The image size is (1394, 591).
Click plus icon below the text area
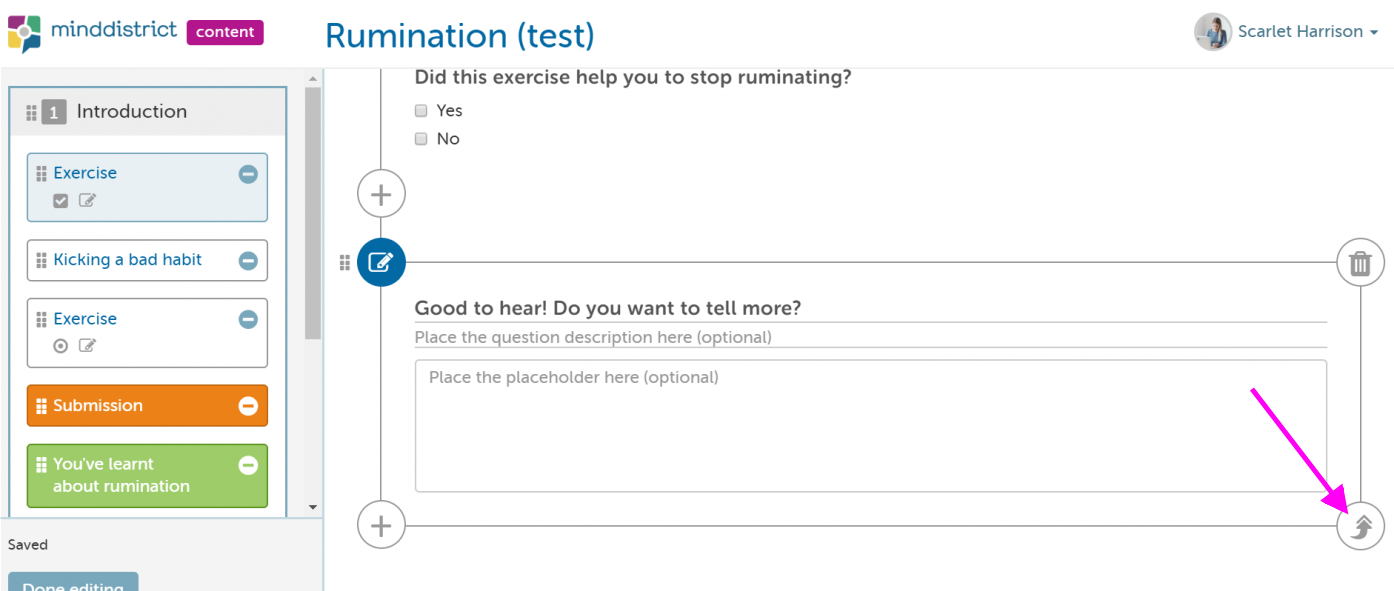tap(381, 525)
